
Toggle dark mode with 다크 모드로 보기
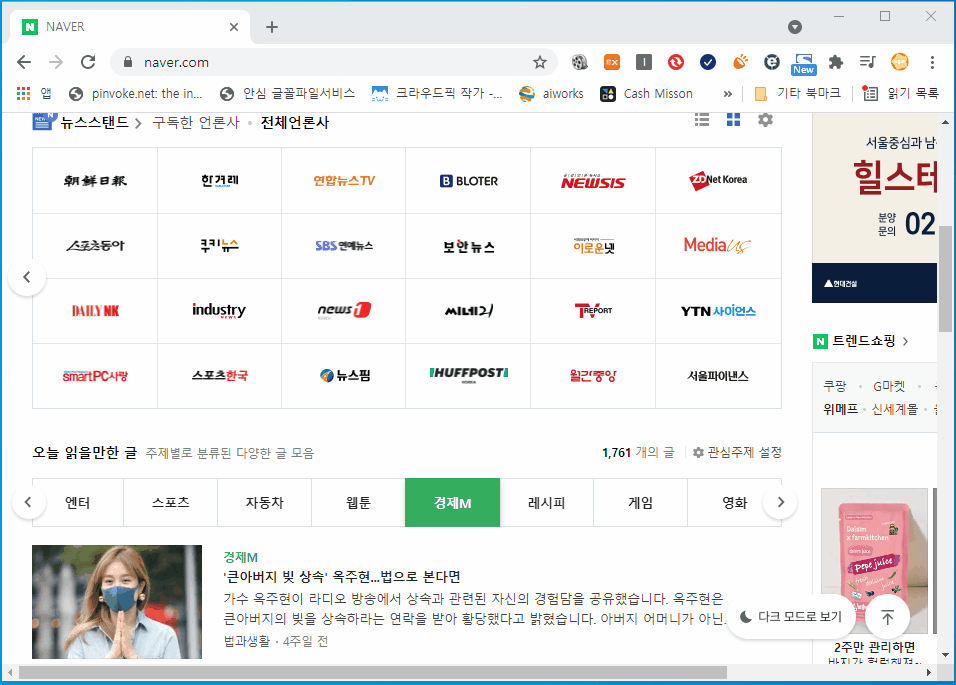point(790,617)
